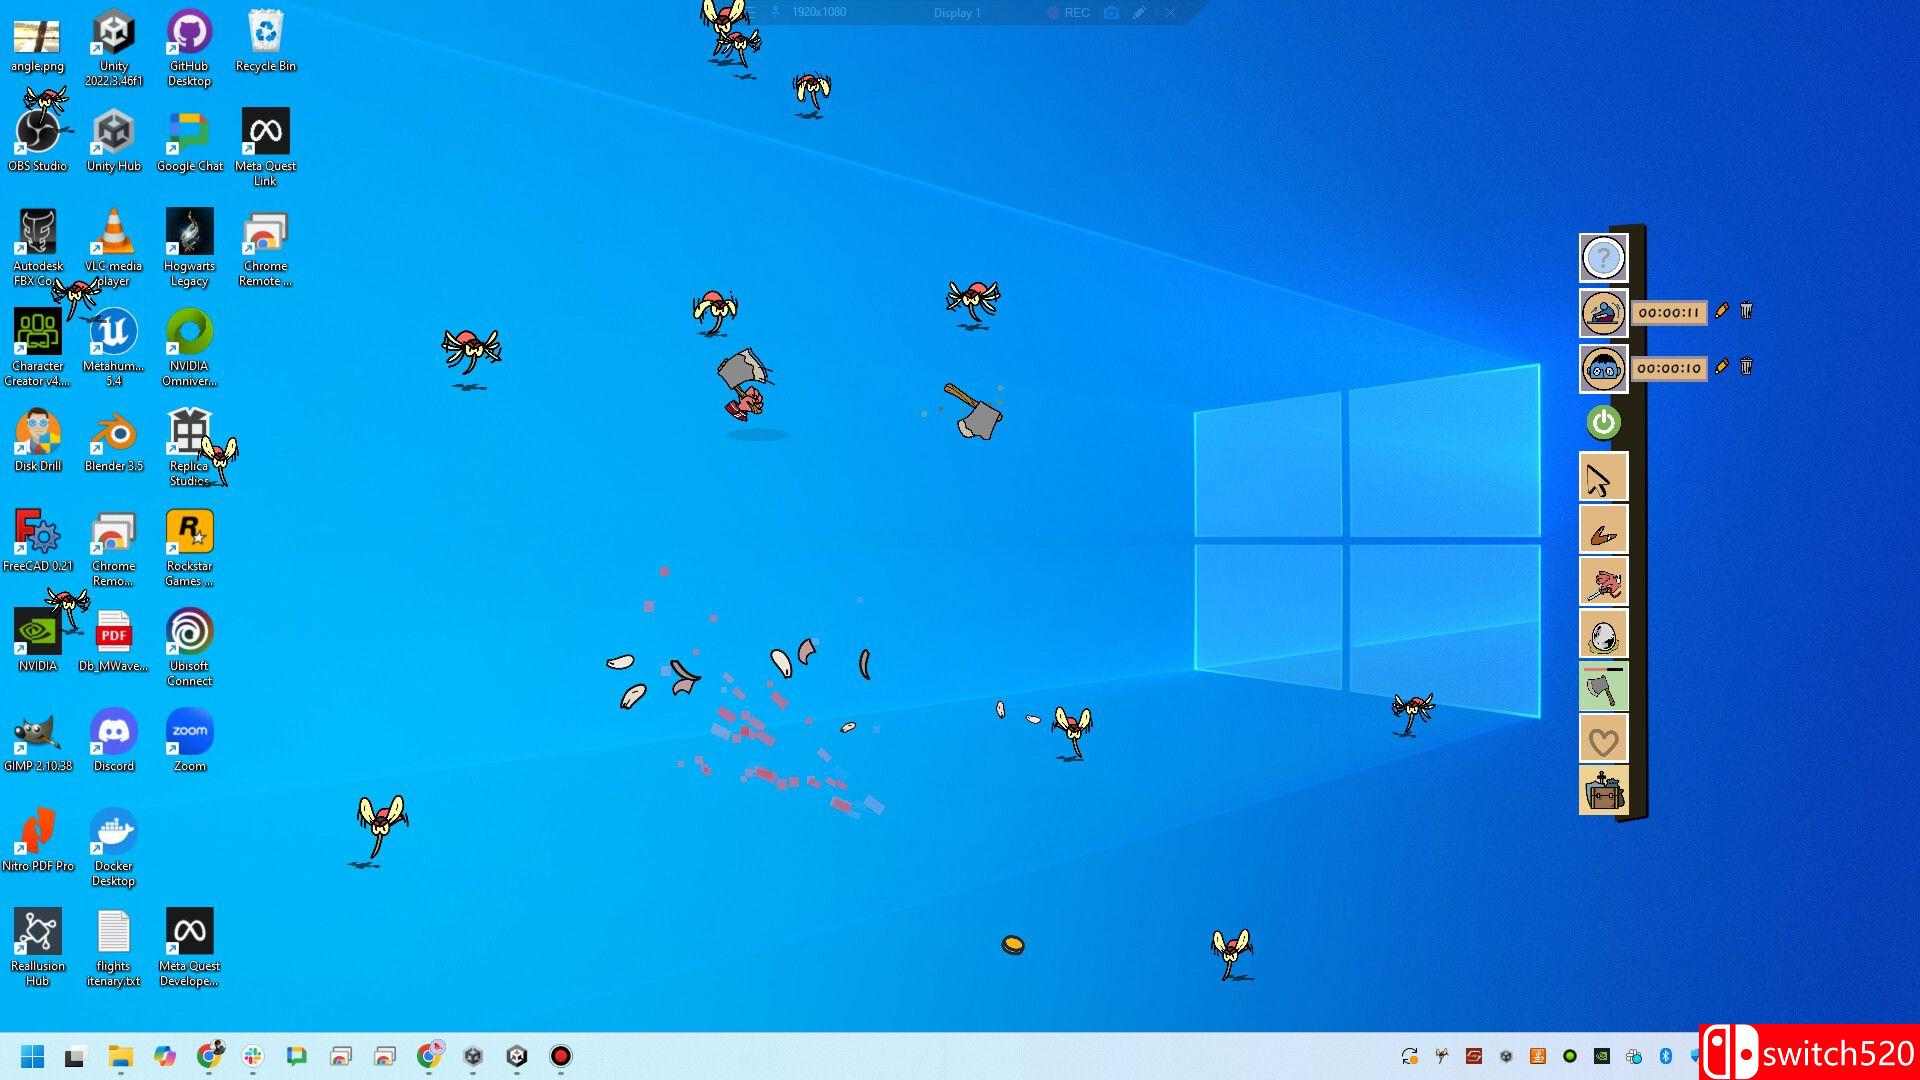1920x1080 pixels.
Task: Select the boomerang tool in sidebar
Action: (1603, 531)
